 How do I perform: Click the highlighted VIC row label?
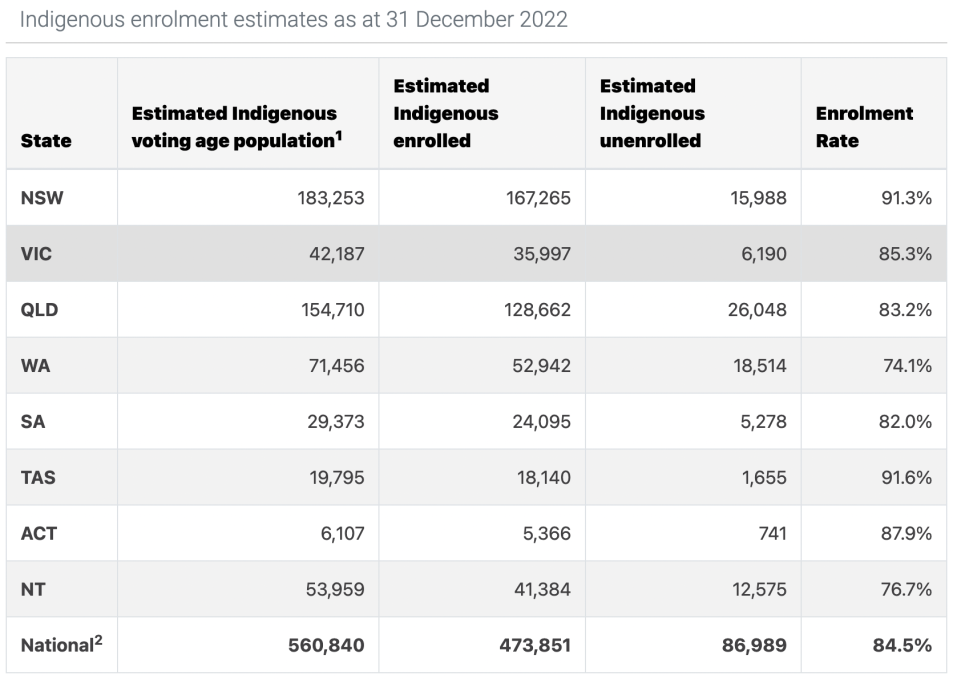36,254
